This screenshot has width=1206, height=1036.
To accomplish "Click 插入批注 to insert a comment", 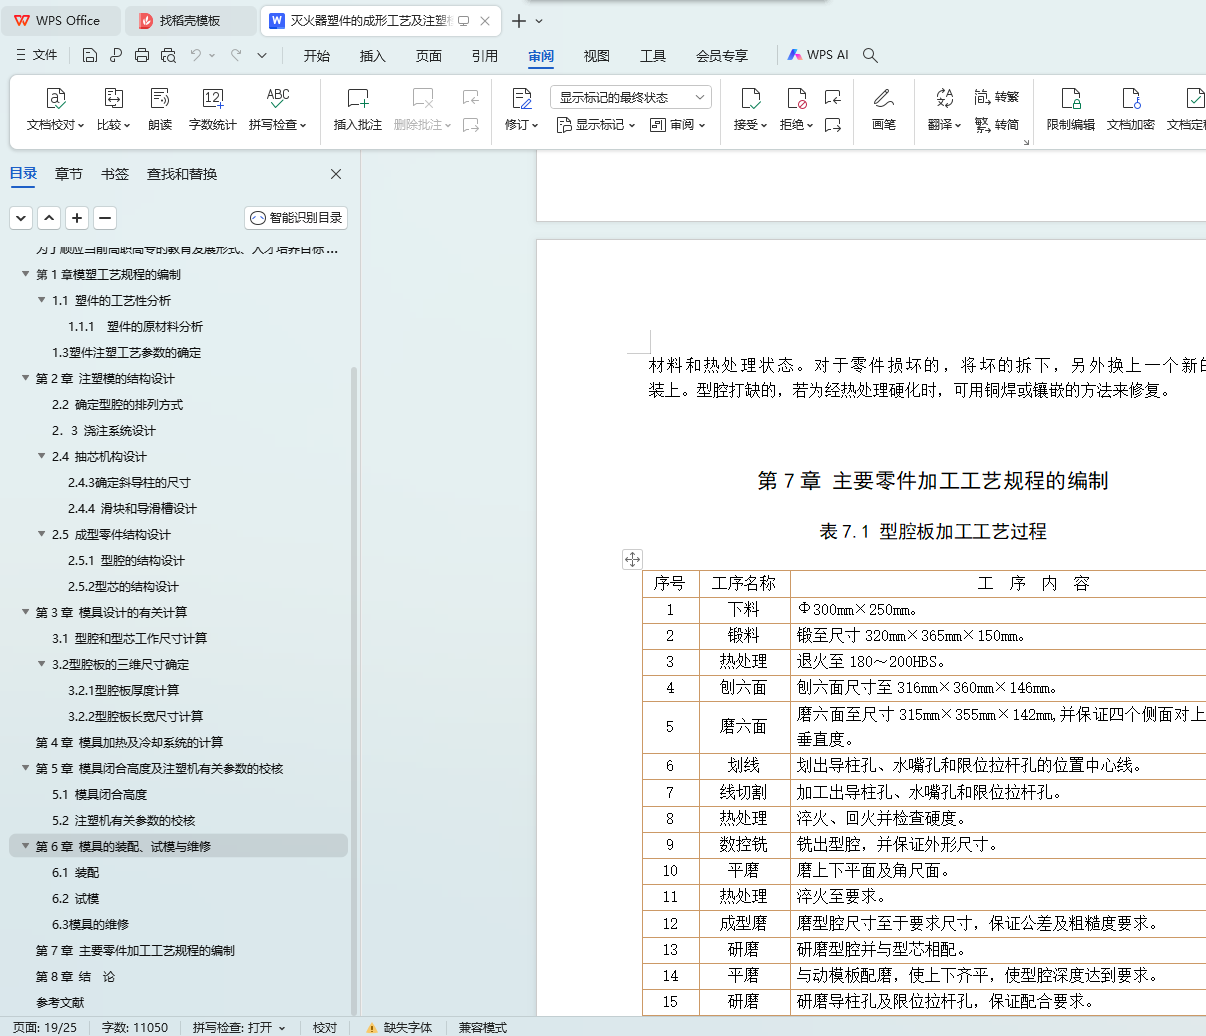I will [x=358, y=110].
